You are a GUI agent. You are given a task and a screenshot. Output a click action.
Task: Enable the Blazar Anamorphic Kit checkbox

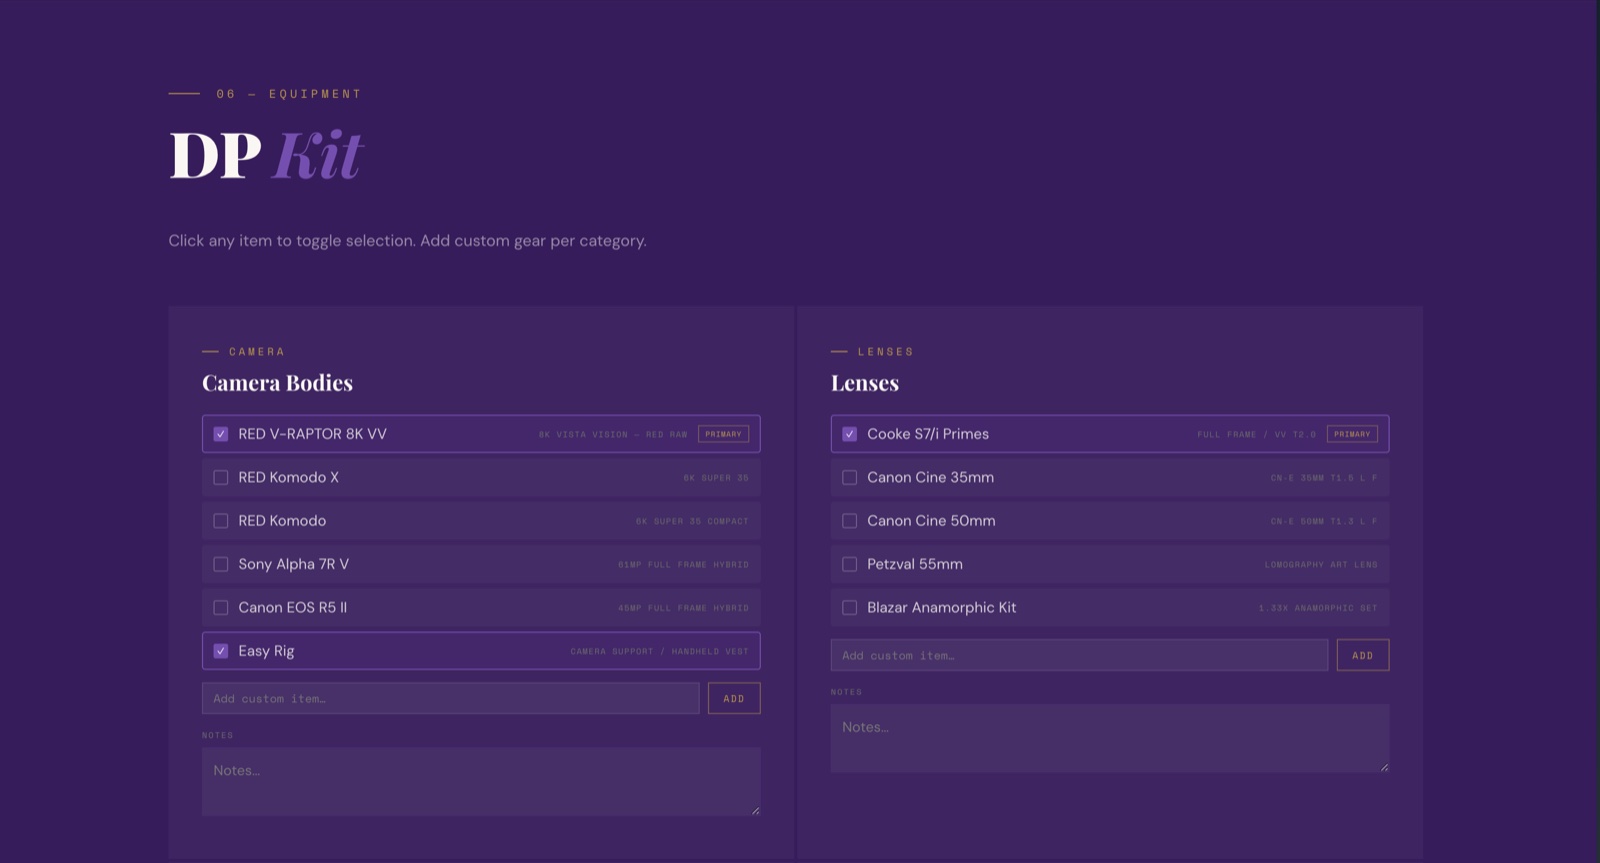pyautogui.click(x=850, y=608)
